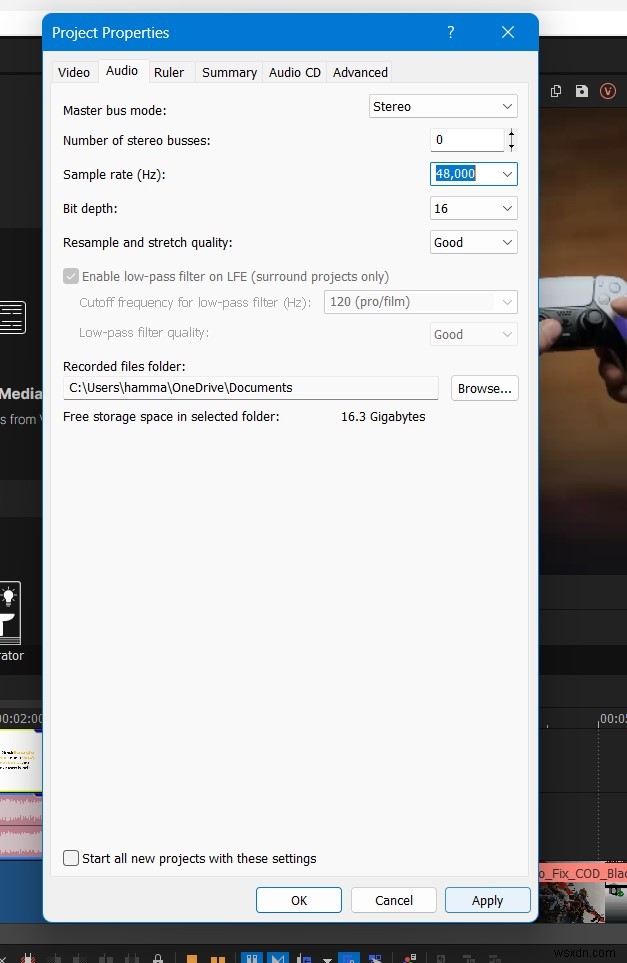Open the Advanced tab
The width and height of the screenshot is (627, 963).
click(x=360, y=72)
